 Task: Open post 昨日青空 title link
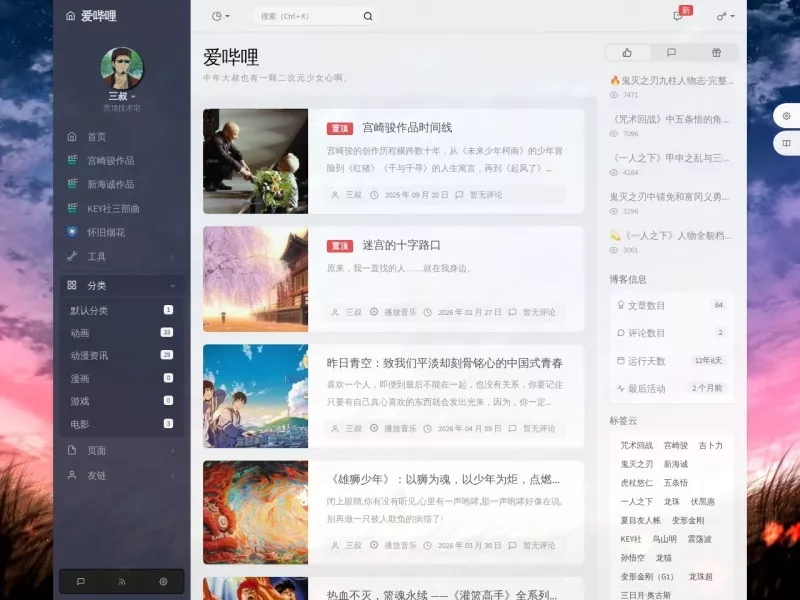[444, 363]
